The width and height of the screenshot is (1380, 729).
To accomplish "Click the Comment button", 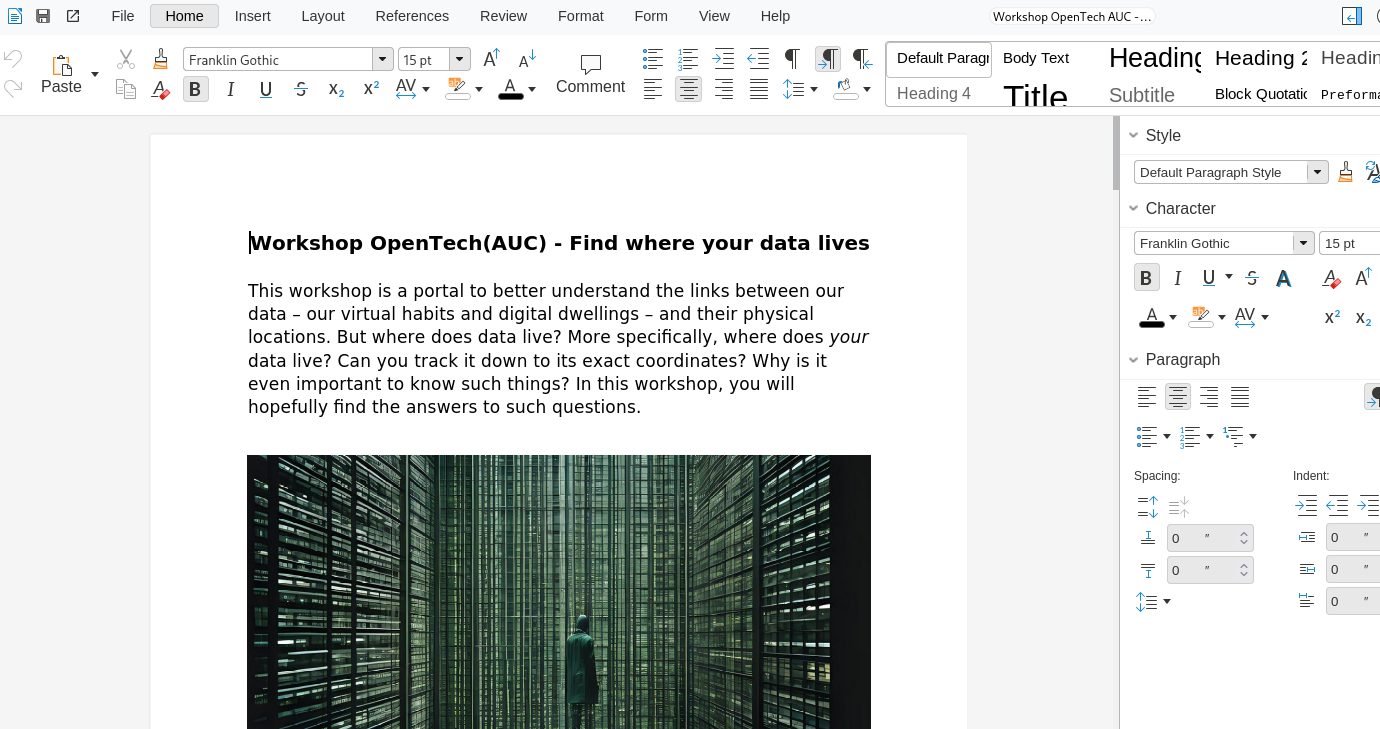I will tap(590, 74).
